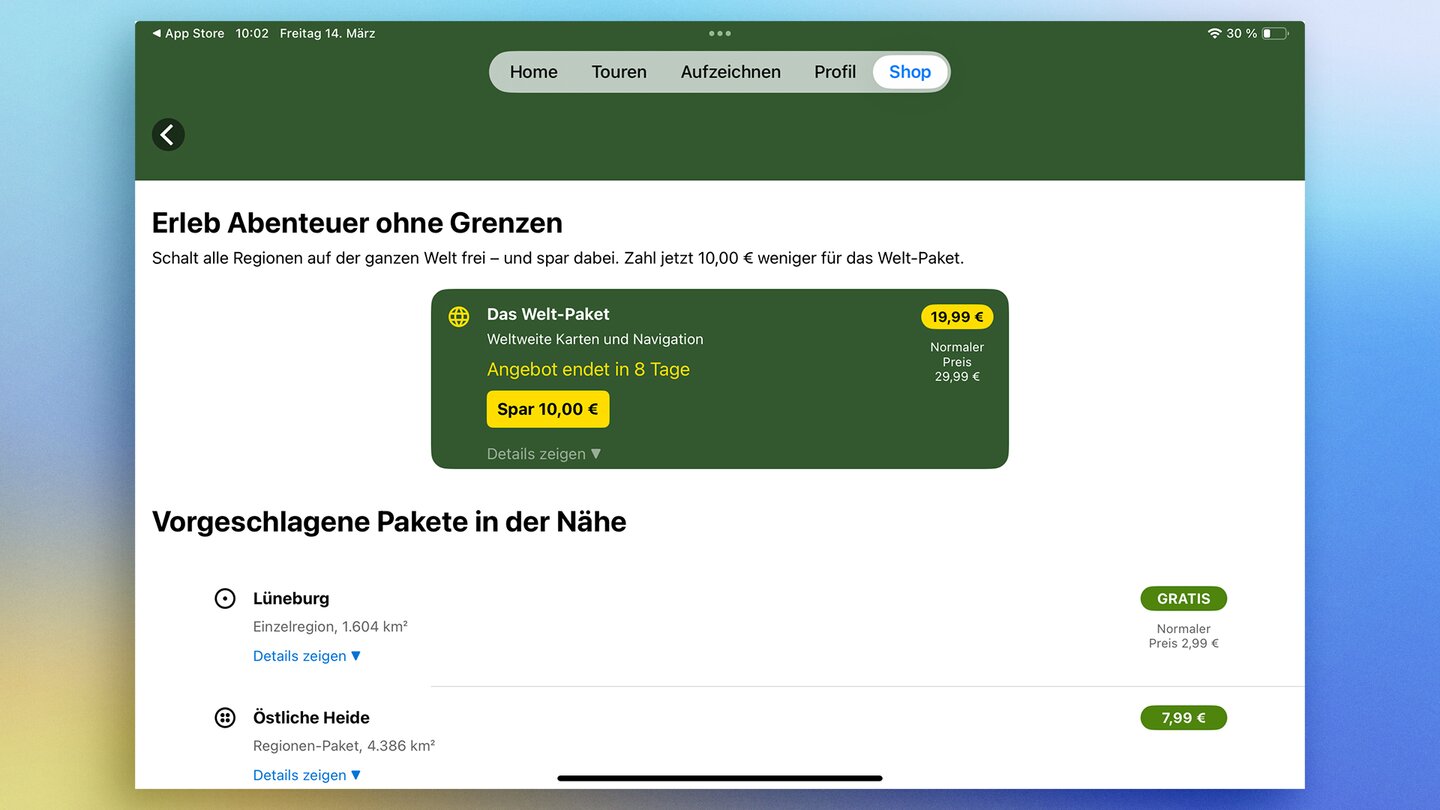Switch to the Home tab

click(533, 72)
